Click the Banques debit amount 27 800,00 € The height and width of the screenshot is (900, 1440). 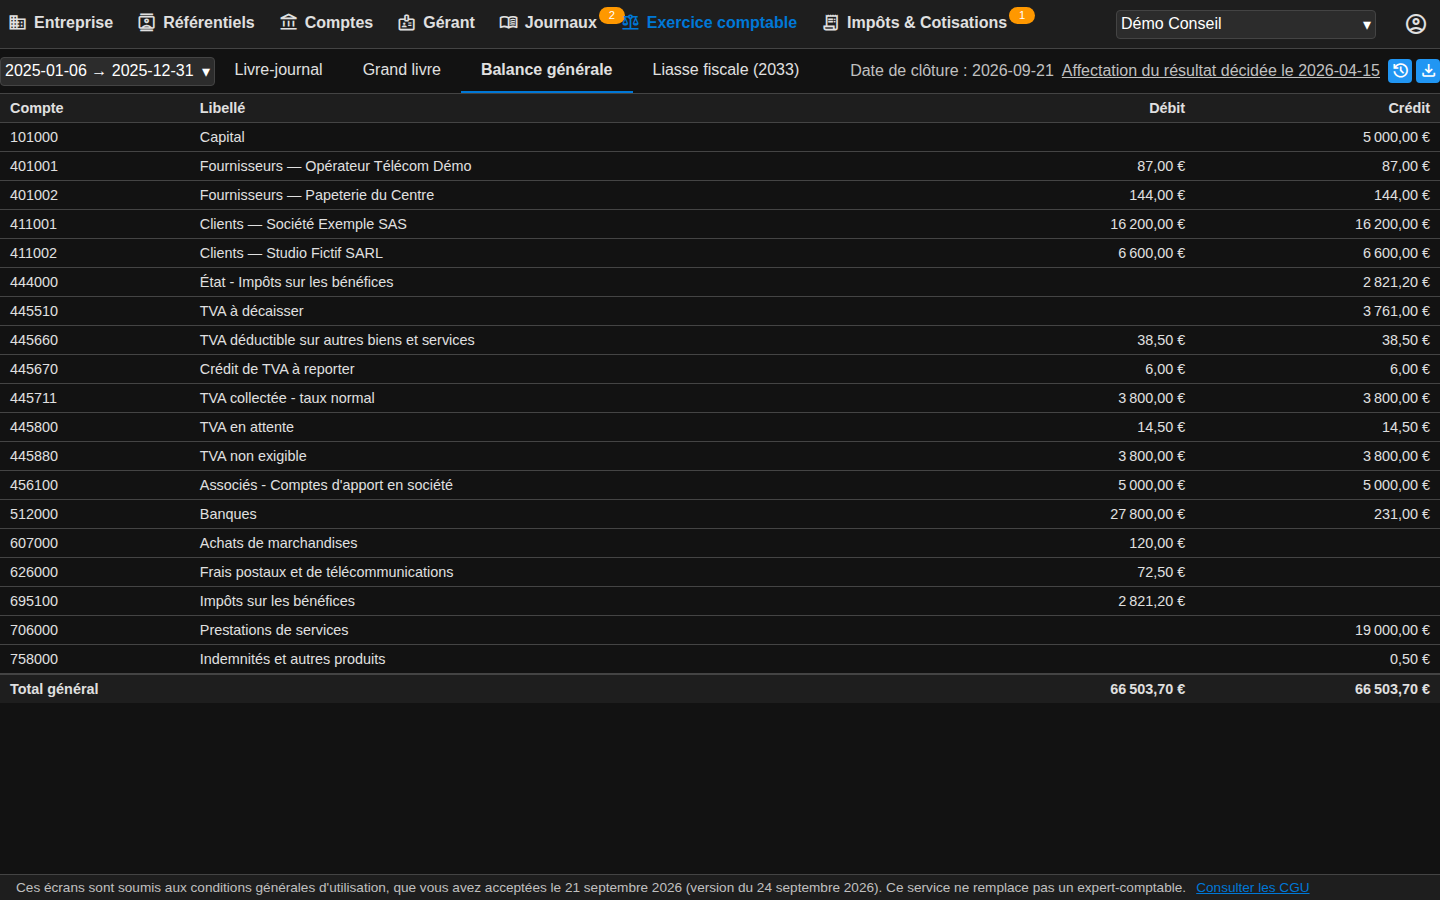(x=1148, y=514)
